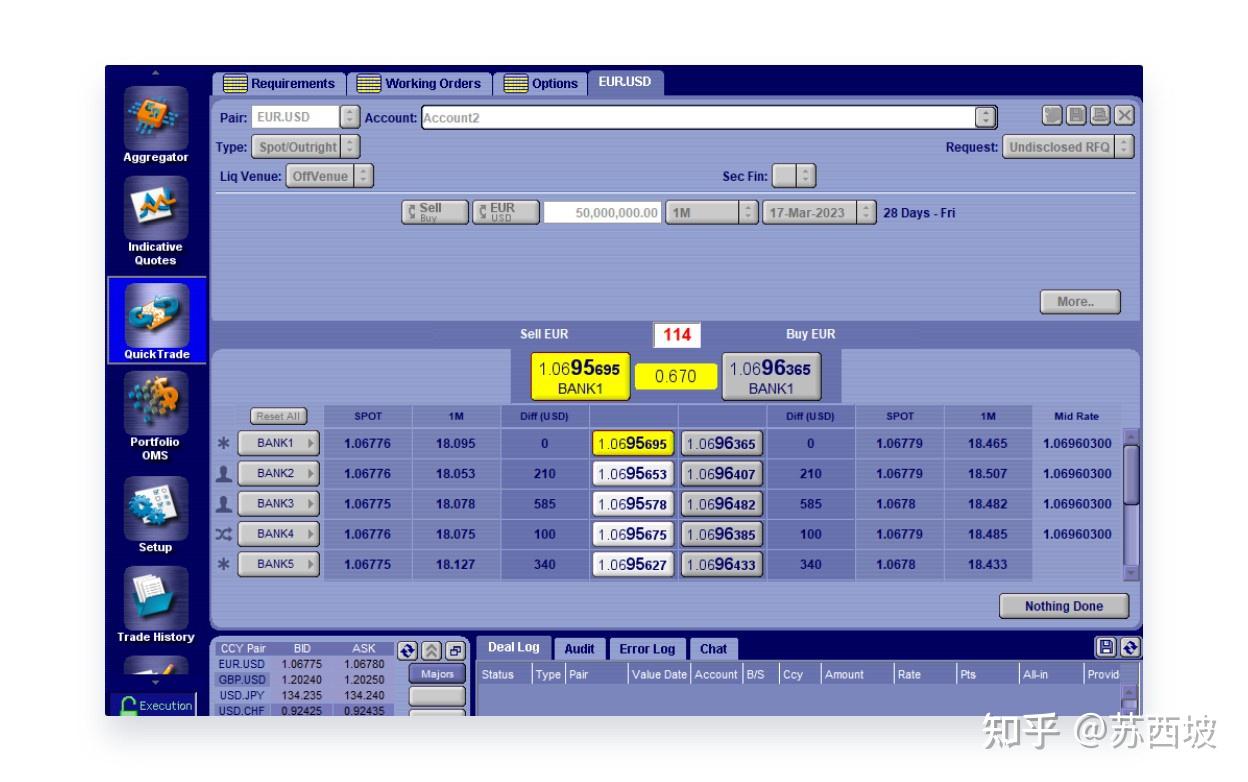Viewport: 1248px width, 782px height.
Task: Open the Chat tab
Action: tap(713, 649)
